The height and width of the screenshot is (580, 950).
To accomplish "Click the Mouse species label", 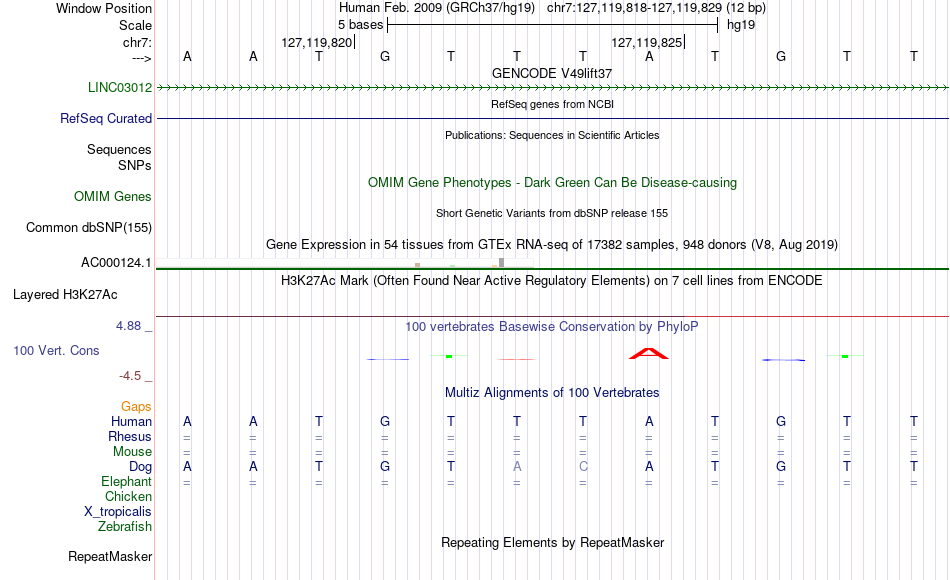I will (132, 452).
